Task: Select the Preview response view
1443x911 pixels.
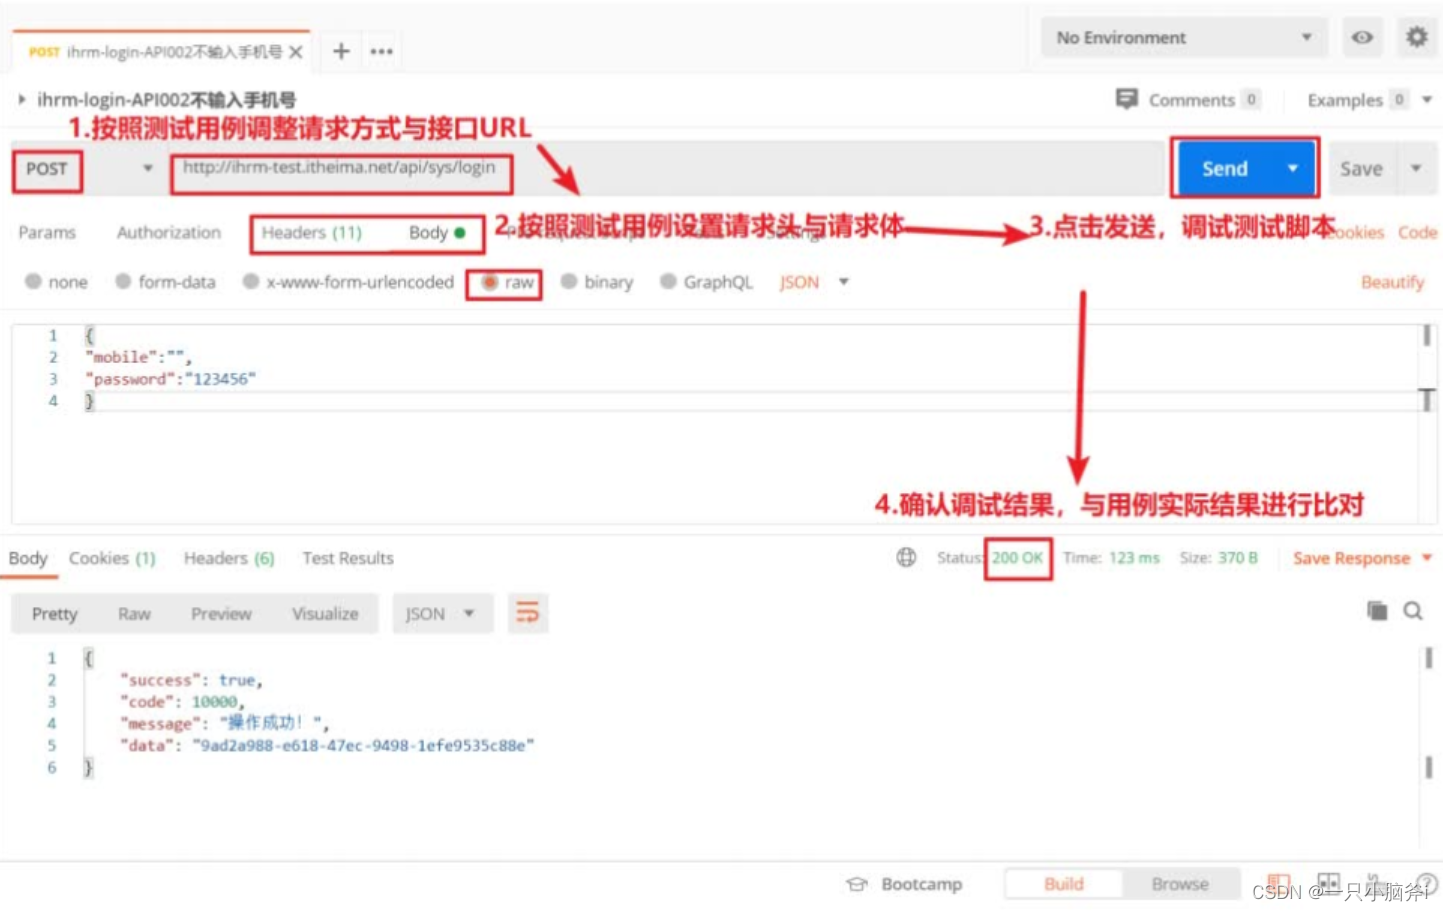Action: 221,614
